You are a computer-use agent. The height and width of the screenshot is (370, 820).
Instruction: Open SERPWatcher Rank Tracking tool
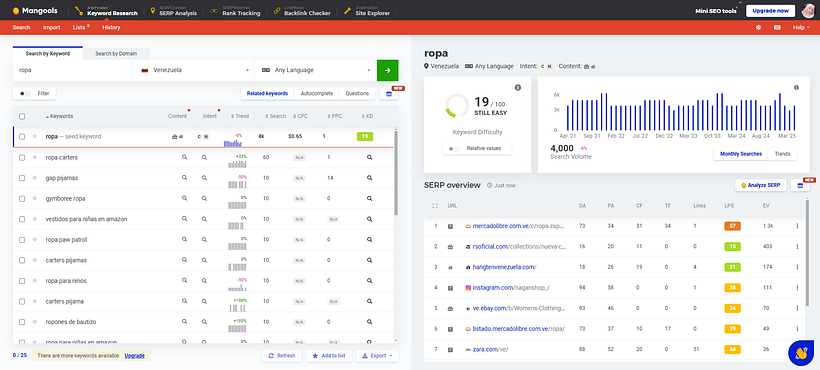tap(235, 10)
